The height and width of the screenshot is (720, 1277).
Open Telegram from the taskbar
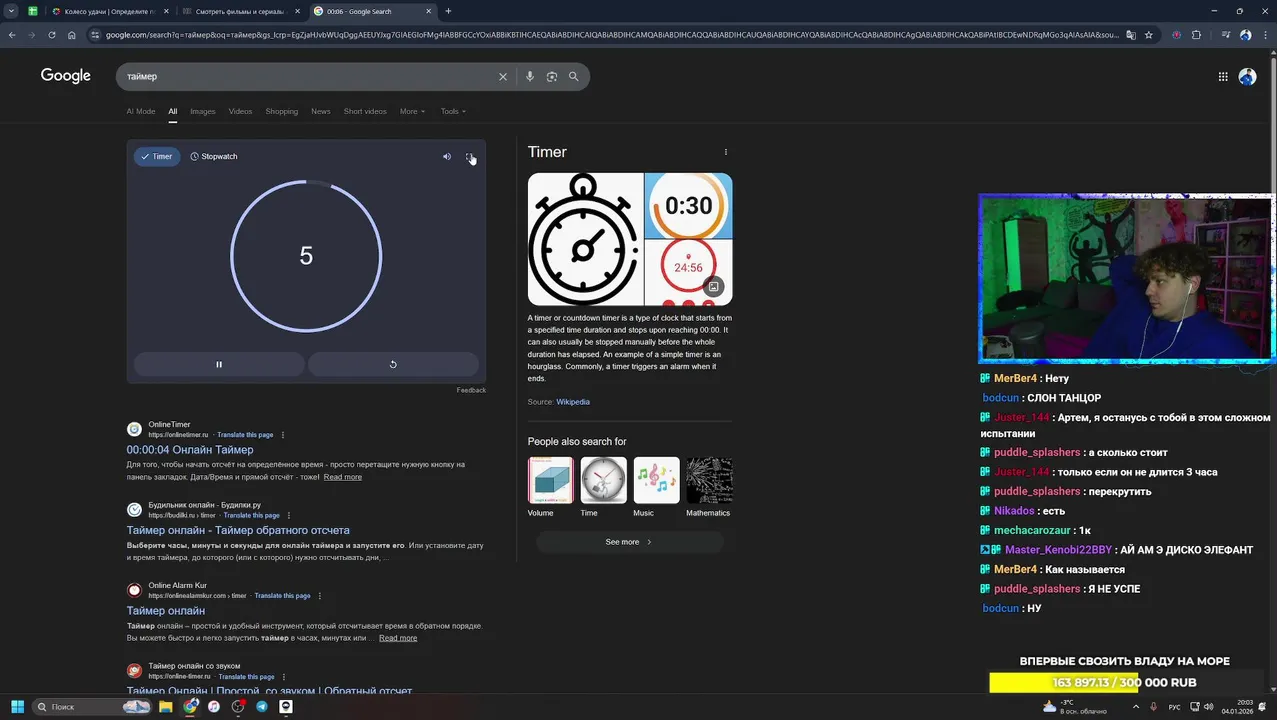point(262,707)
